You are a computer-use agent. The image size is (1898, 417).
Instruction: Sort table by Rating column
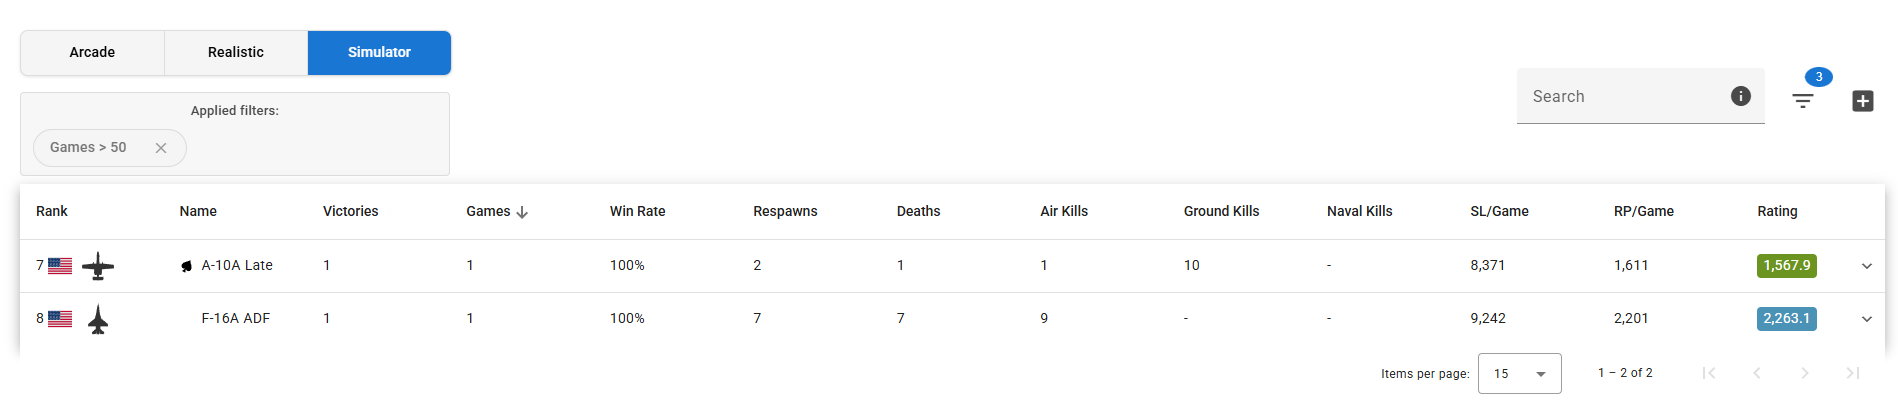click(1777, 211)
